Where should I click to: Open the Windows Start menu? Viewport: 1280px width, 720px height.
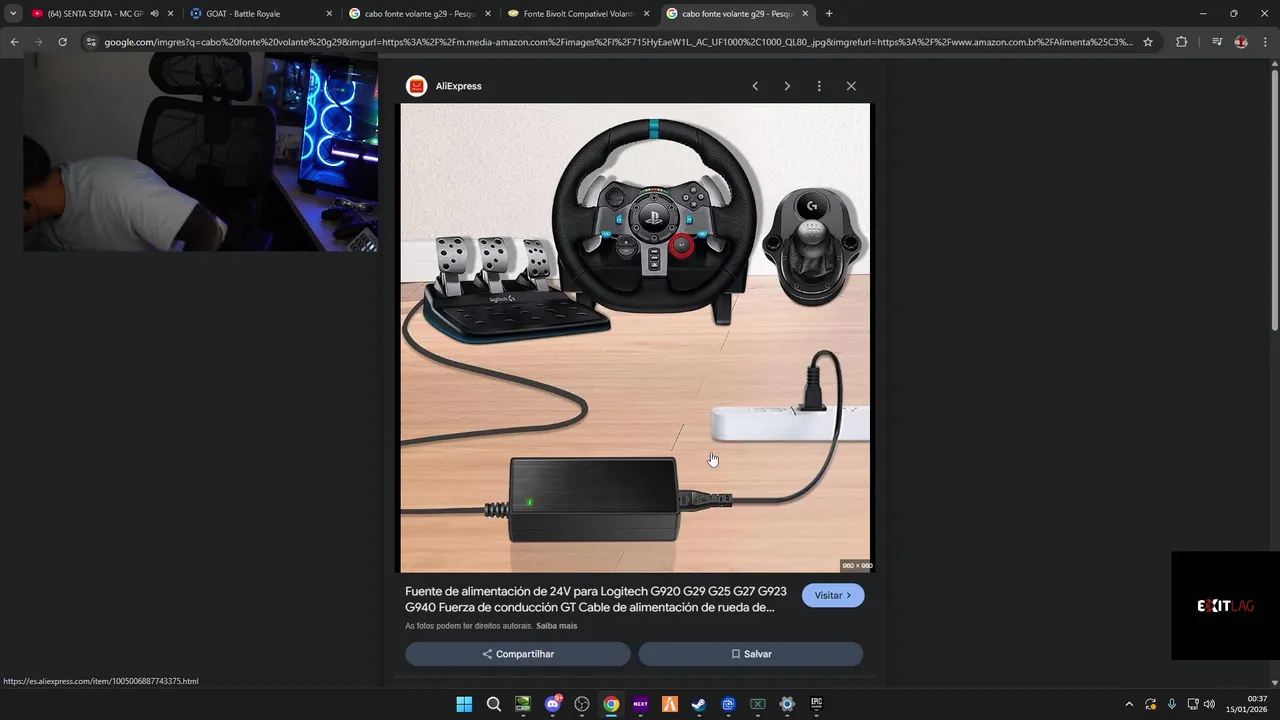464,704
